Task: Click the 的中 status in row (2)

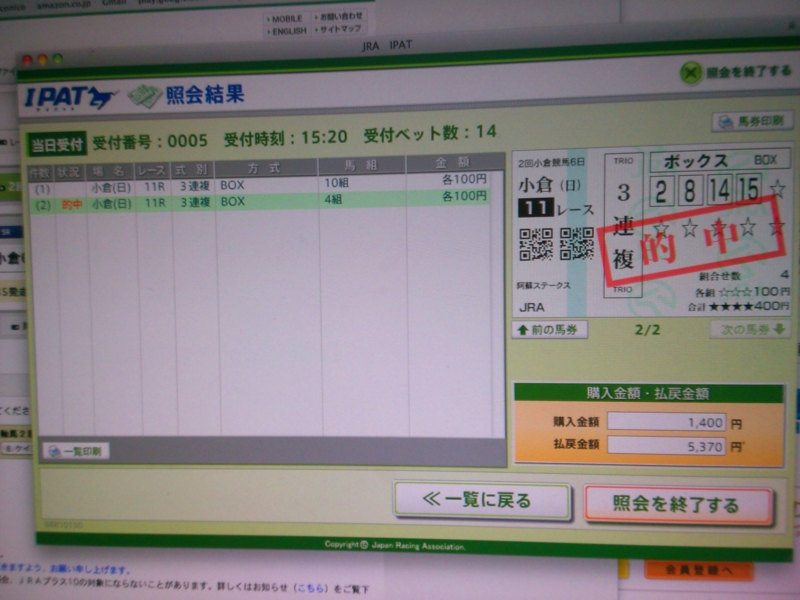Action: pos(71,205)
